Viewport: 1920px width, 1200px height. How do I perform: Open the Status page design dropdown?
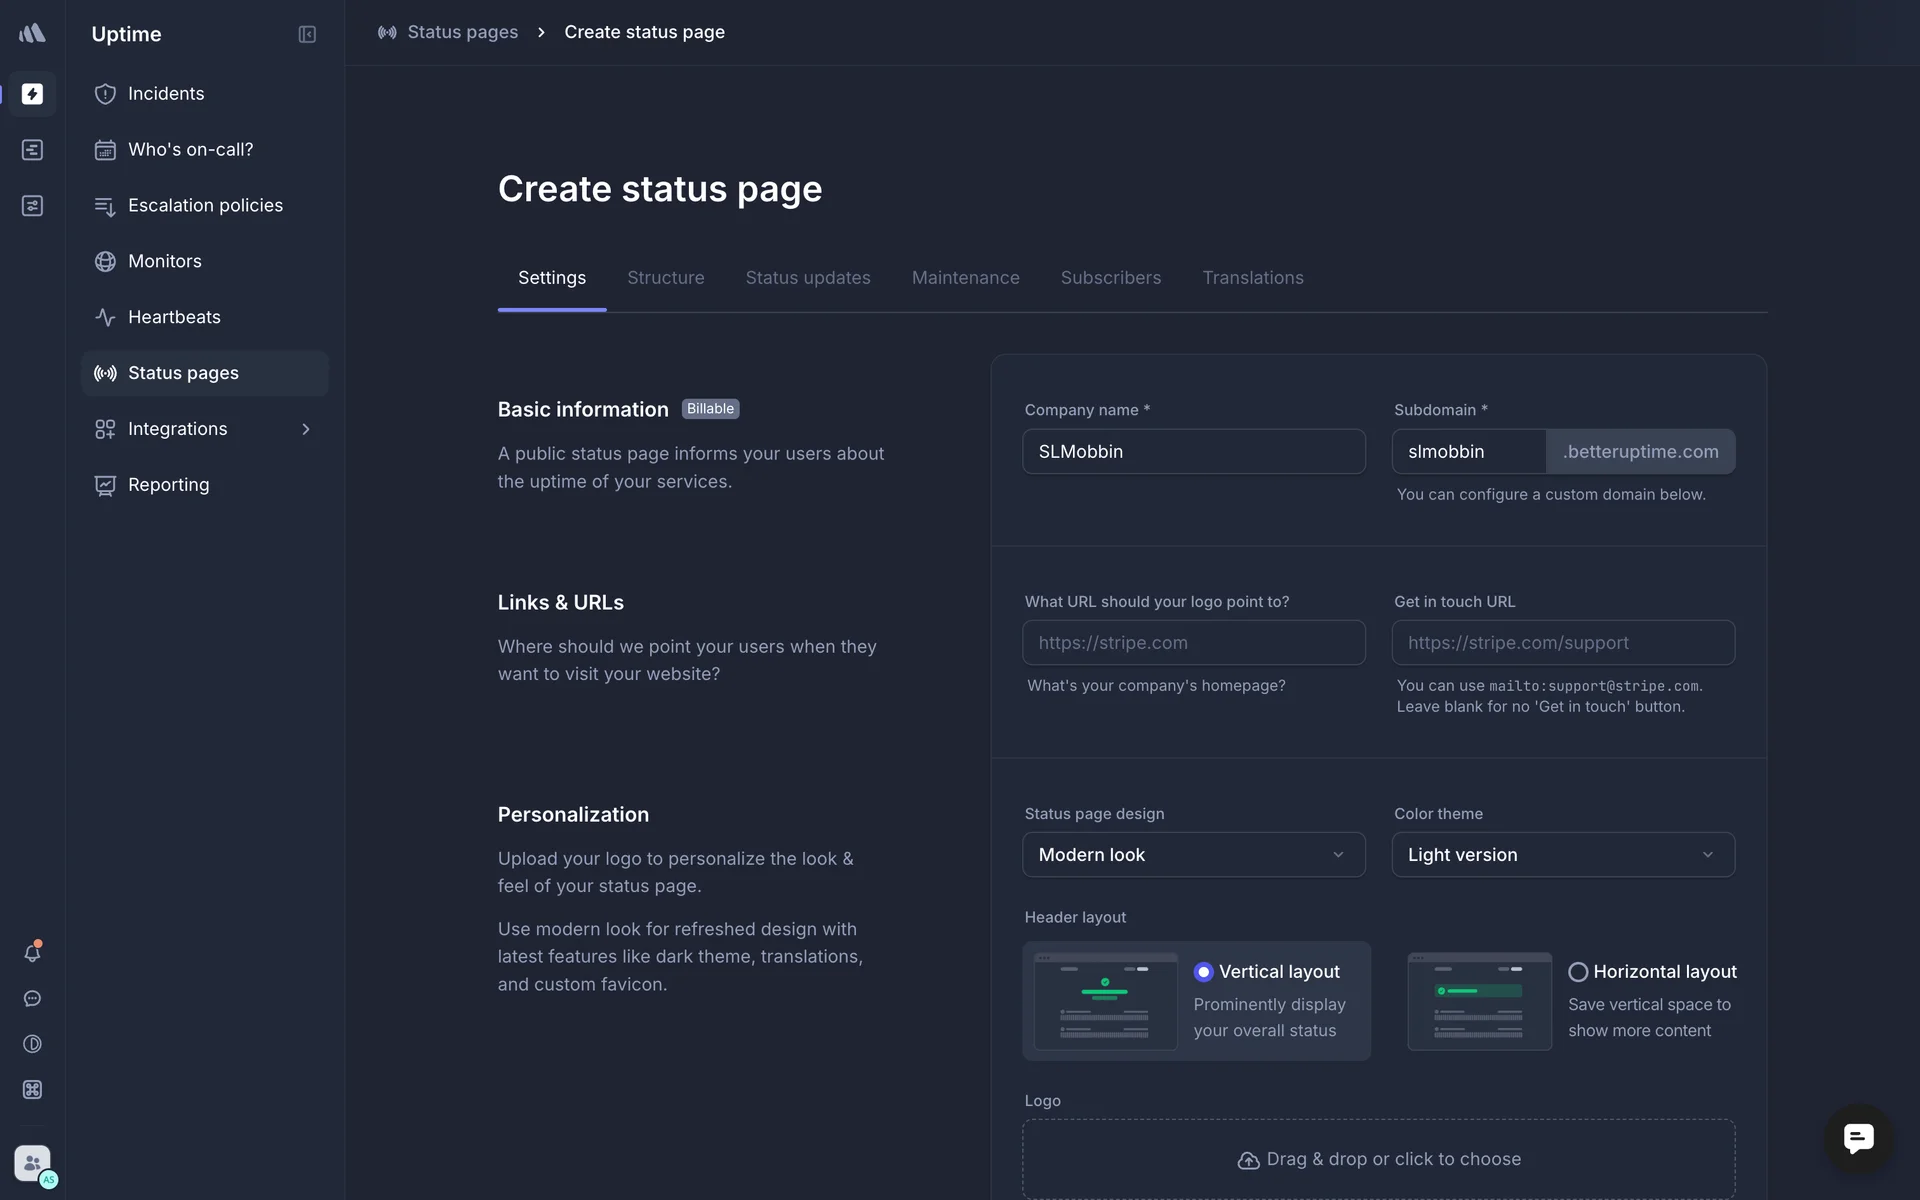(1193, 855)
